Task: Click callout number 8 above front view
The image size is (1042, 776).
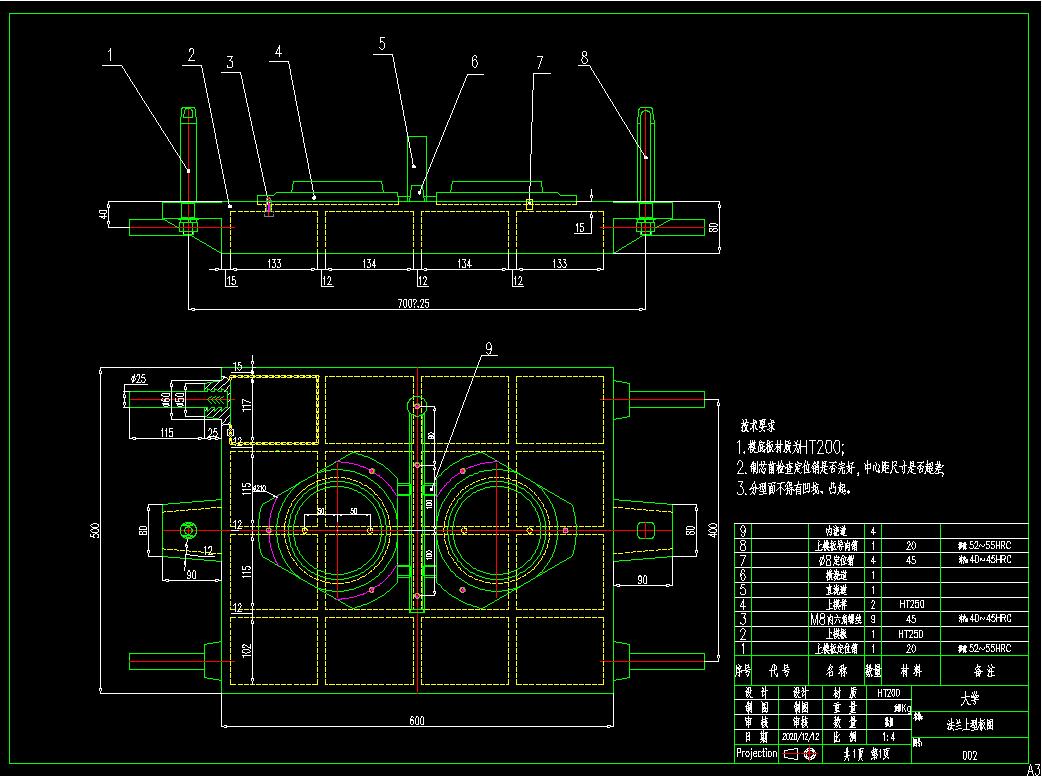Action: click(x=584, y=58)
